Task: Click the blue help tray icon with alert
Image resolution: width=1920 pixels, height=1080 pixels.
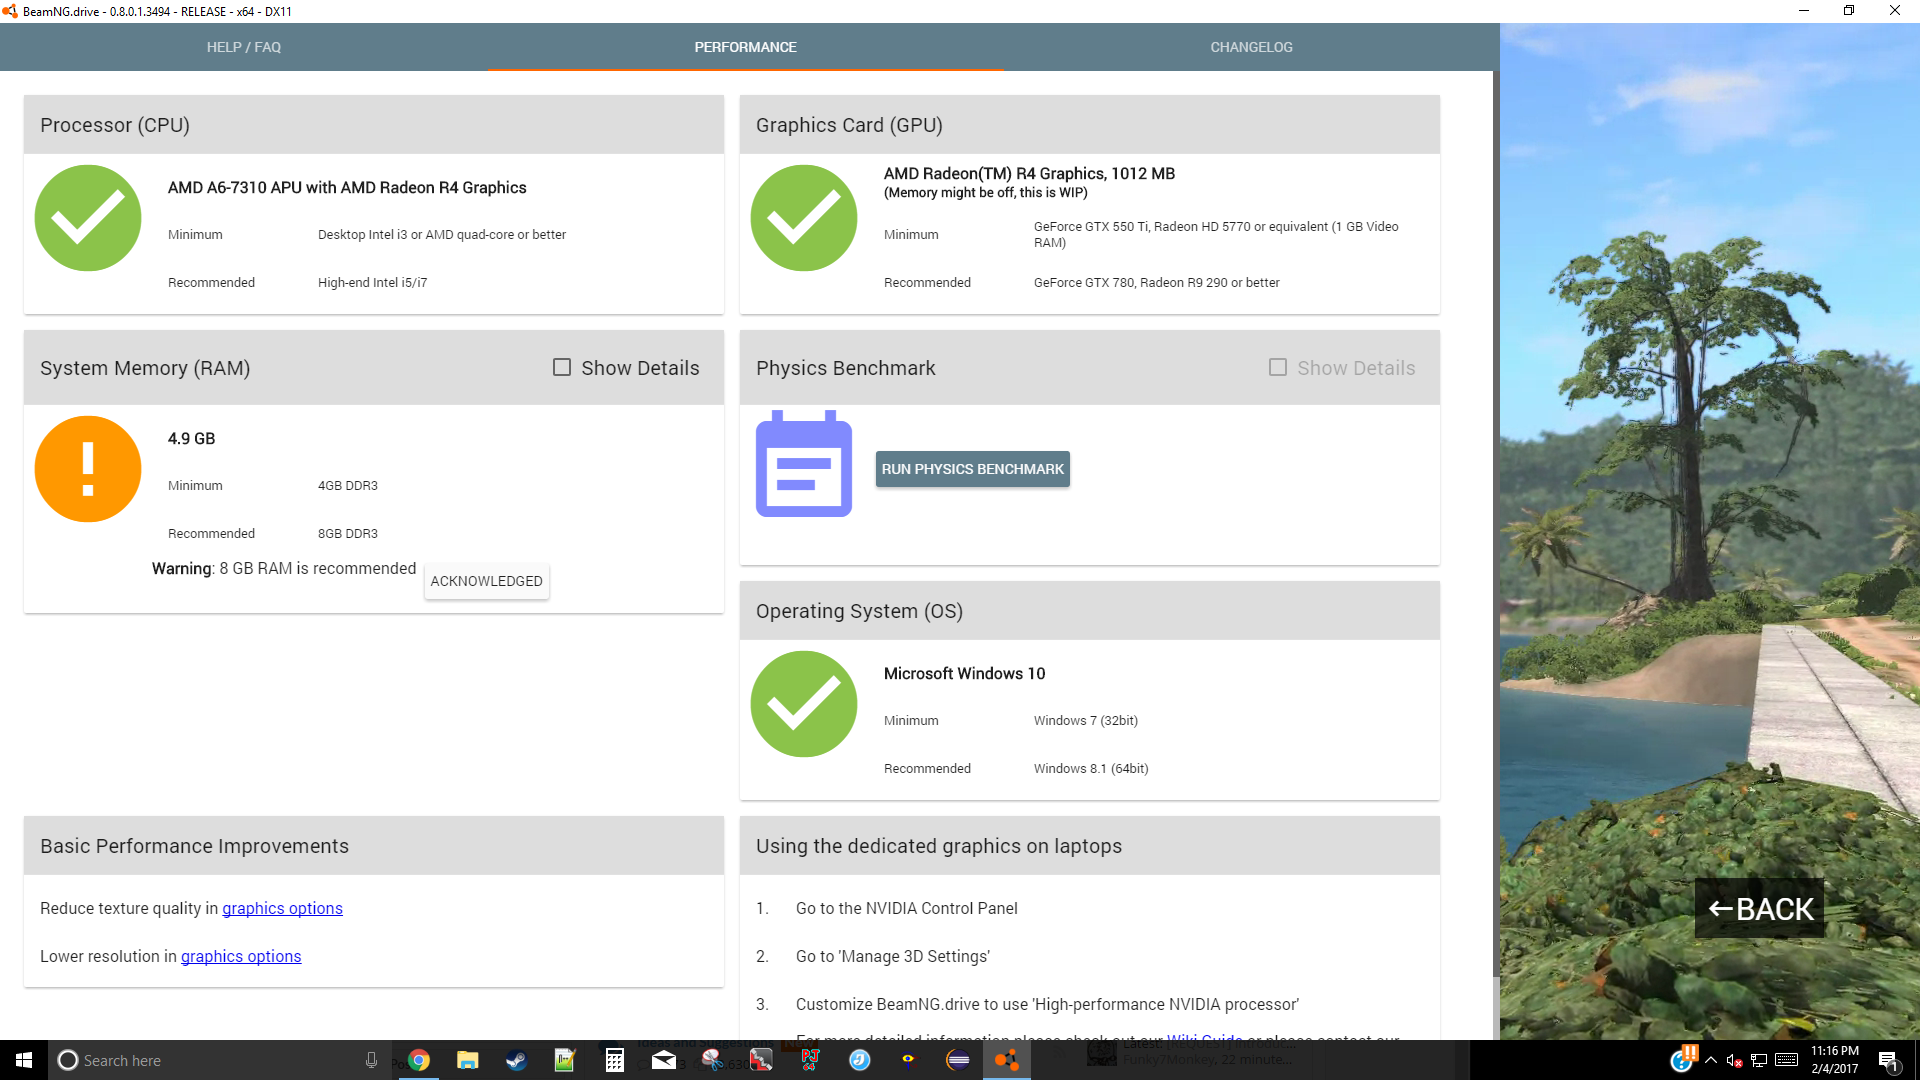Action: (1683, 1059)
